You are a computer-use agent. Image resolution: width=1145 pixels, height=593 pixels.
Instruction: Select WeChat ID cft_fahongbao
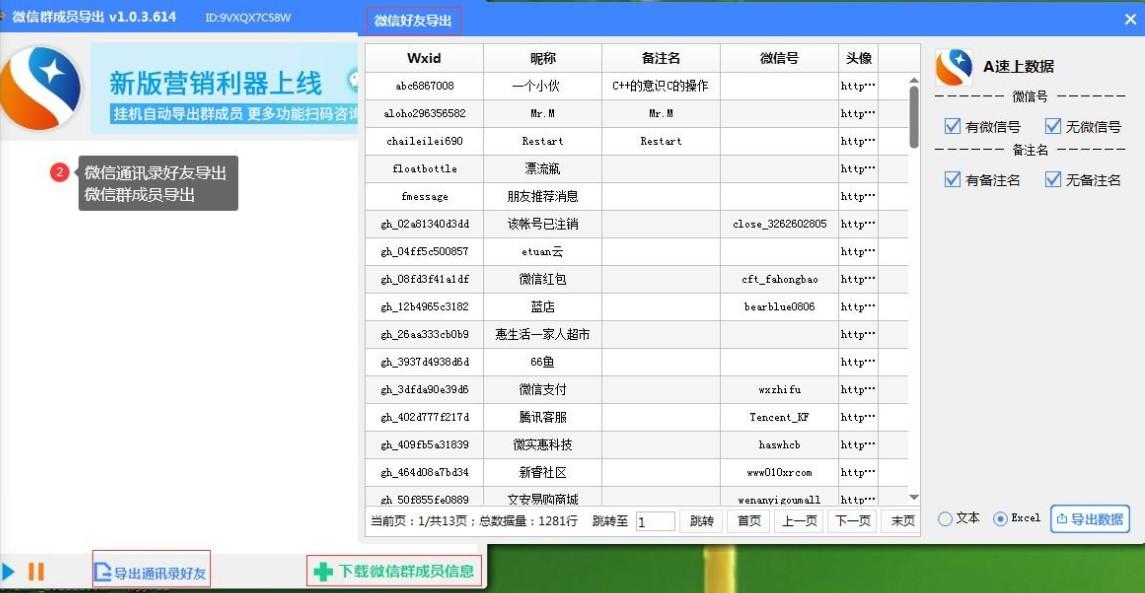tap(779, 280)
